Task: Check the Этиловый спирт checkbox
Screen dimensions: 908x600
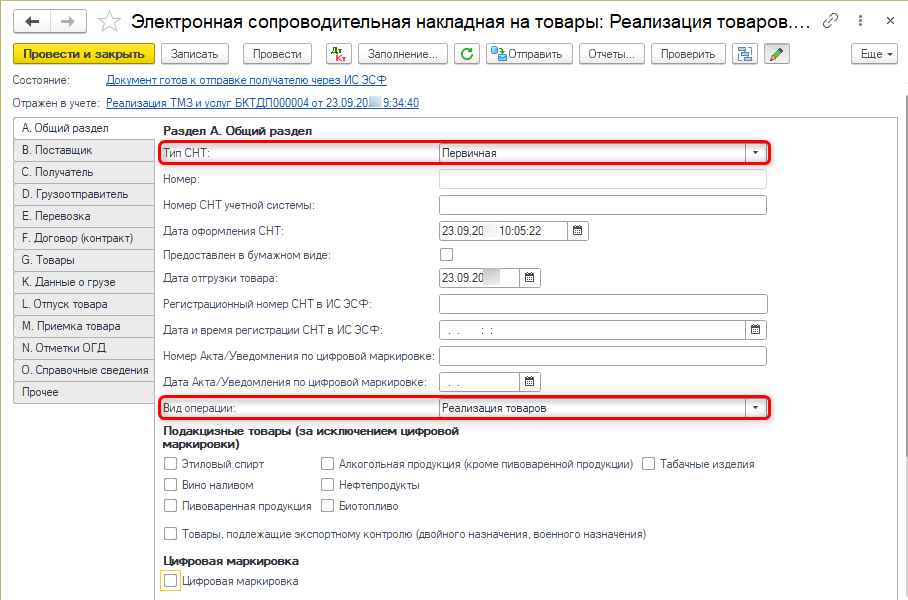Action: pos(171,464)
